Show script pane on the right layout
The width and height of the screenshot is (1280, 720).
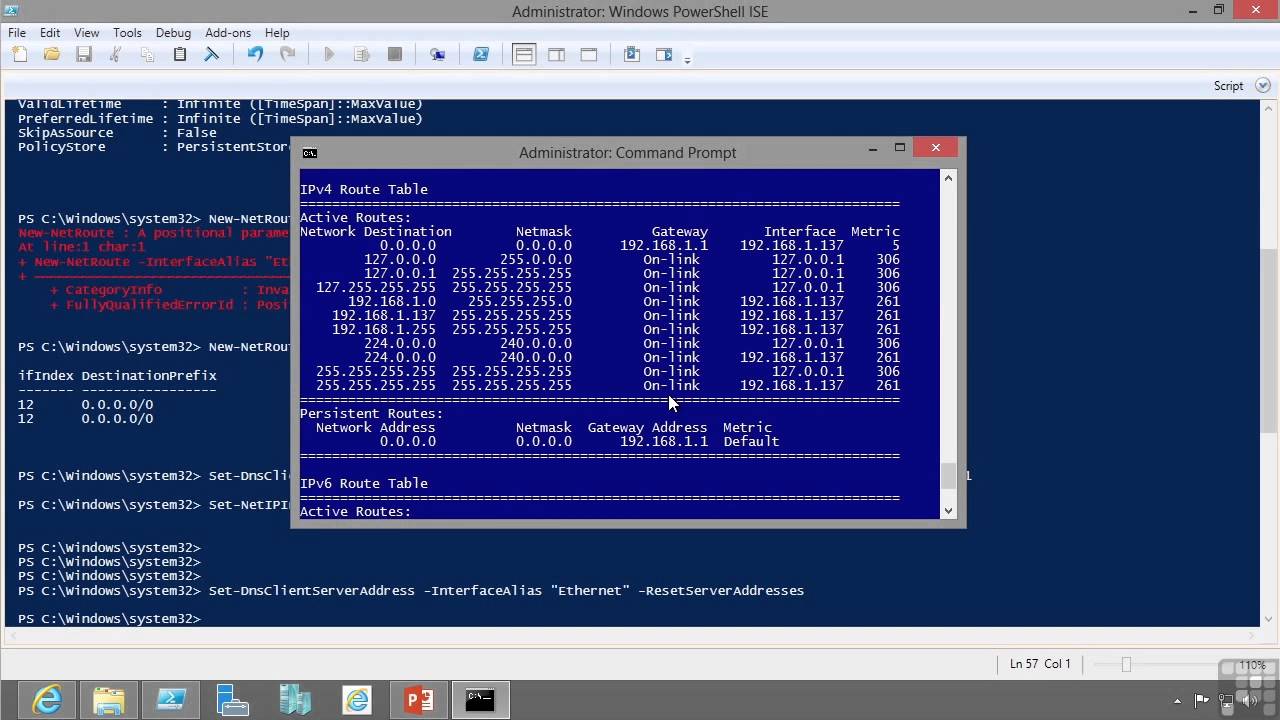[x=556, y=55]
